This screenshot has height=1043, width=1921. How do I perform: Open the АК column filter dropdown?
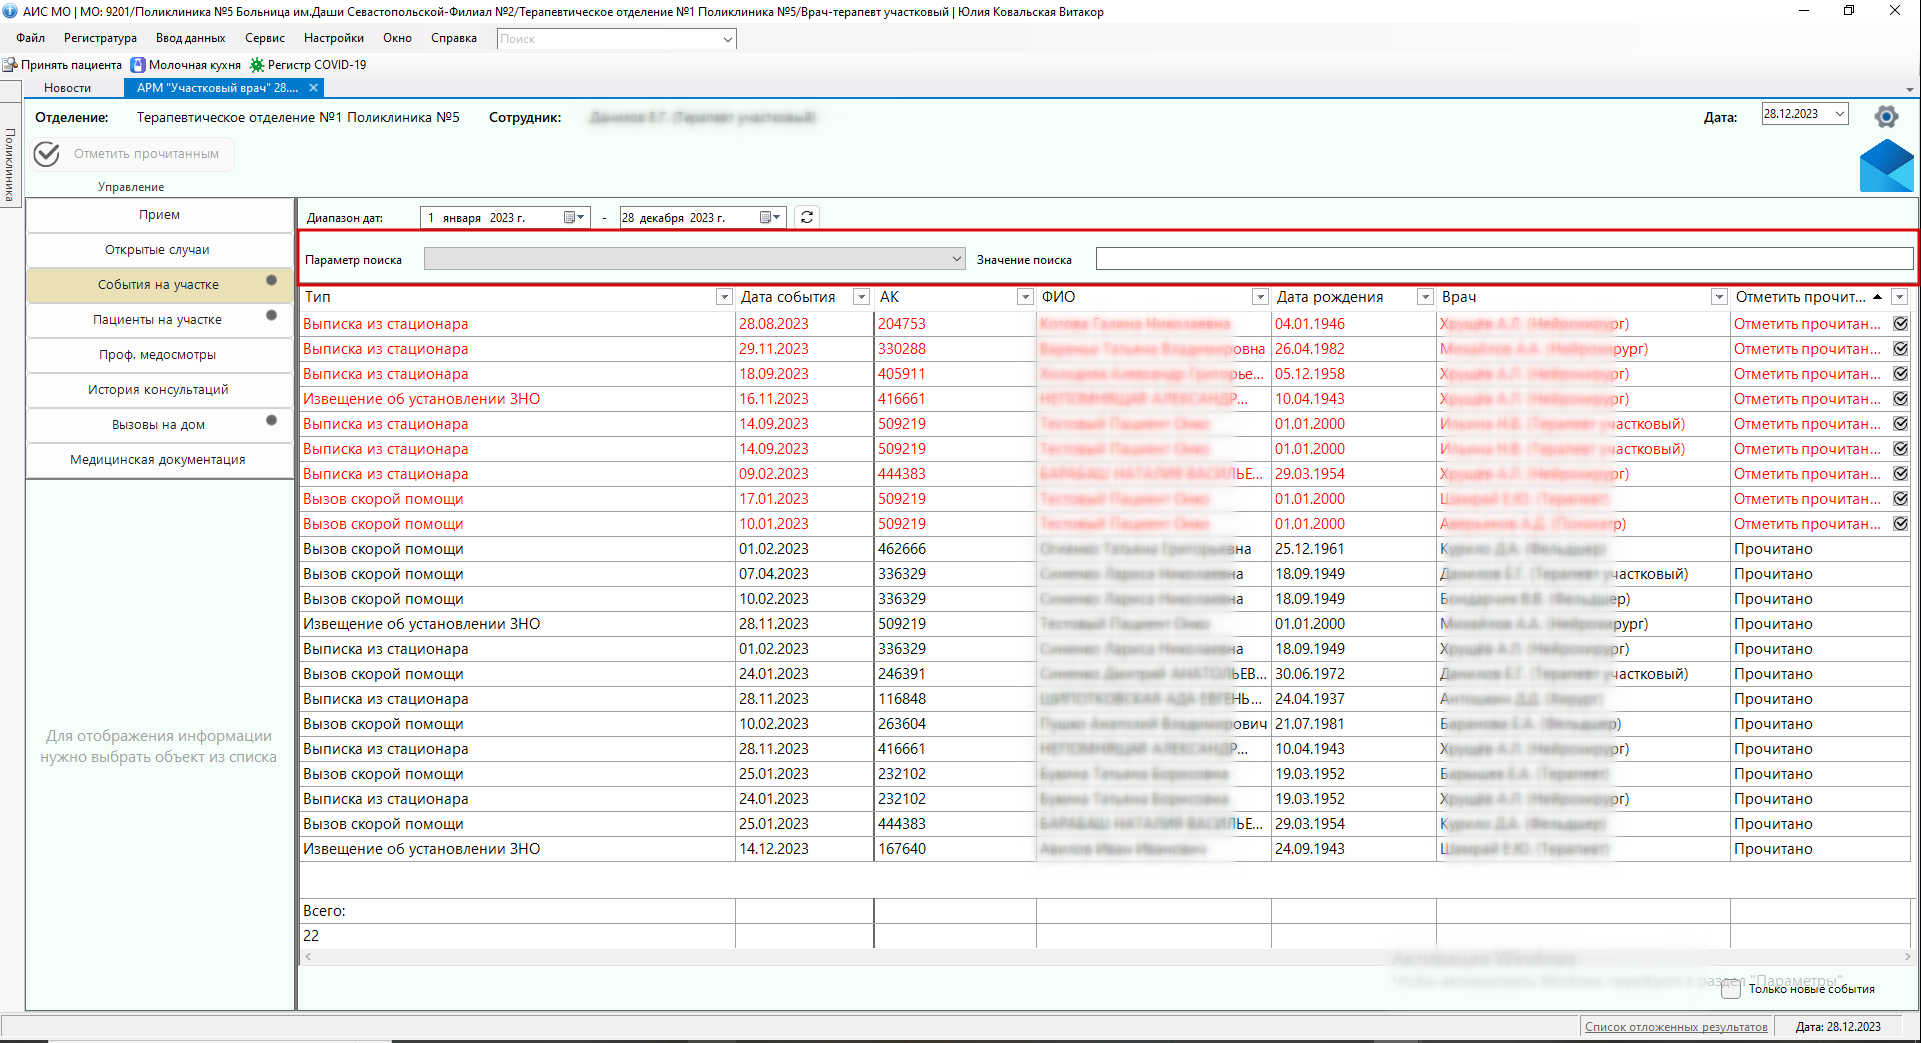pos(1025,297)
